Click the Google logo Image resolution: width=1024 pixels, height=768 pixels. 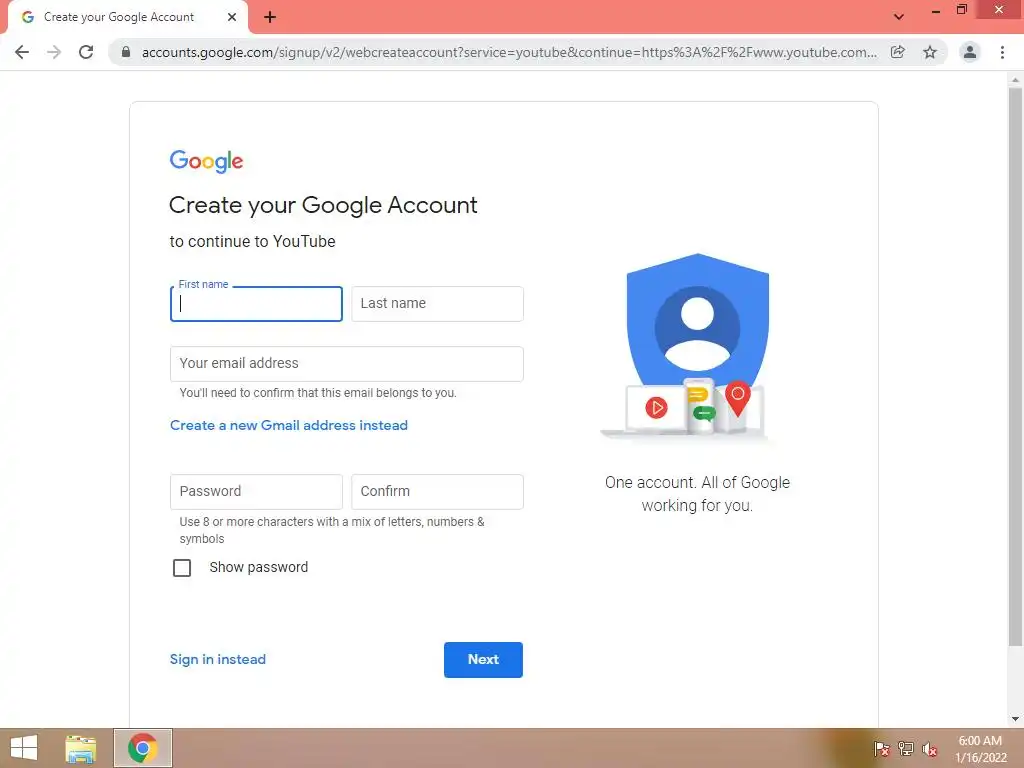(x=206, y=161)
